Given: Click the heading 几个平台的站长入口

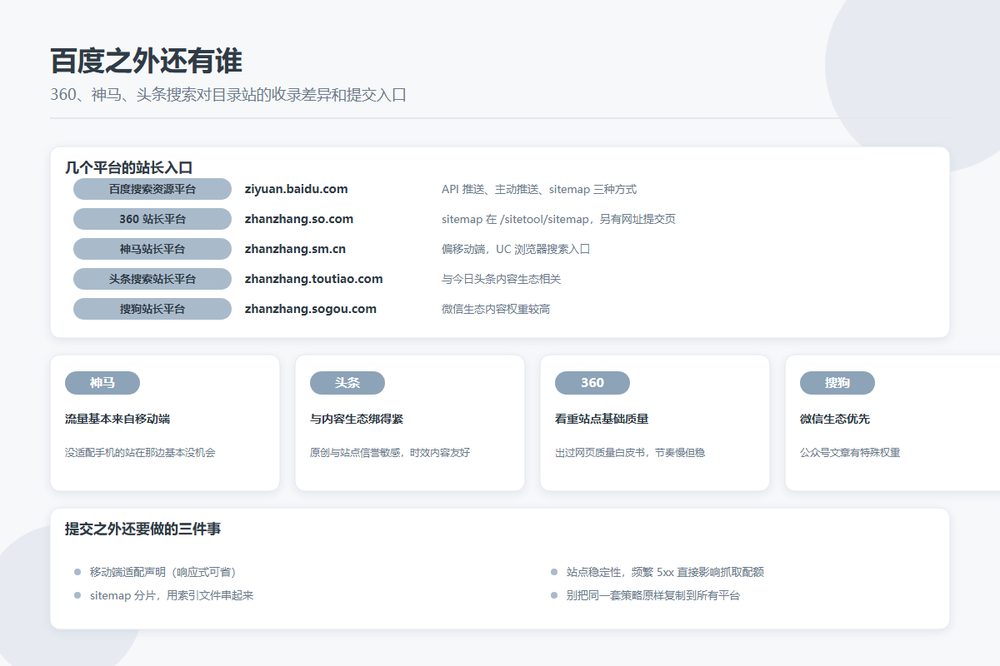Looking at the screenshot, I should click(x=129, y=168).
